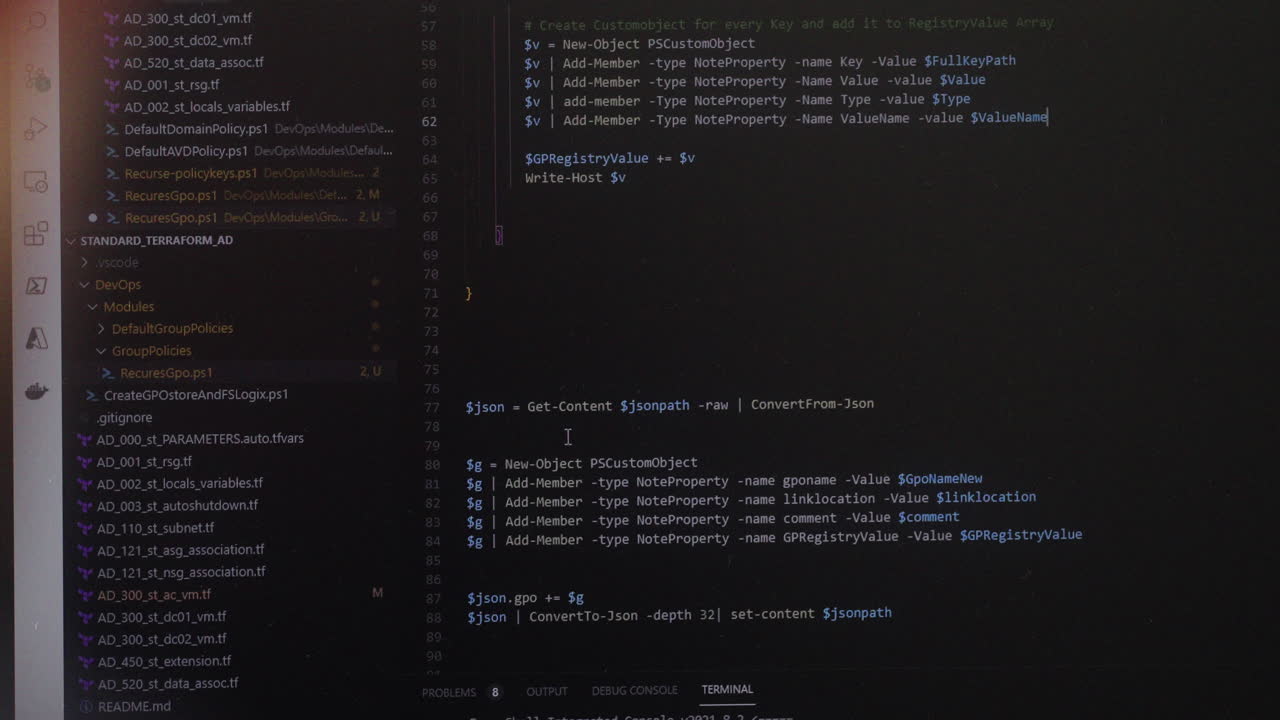Screen dimensions: 1280x720
Task: Open the Remote Explorer panel
Action: point(35,180)
